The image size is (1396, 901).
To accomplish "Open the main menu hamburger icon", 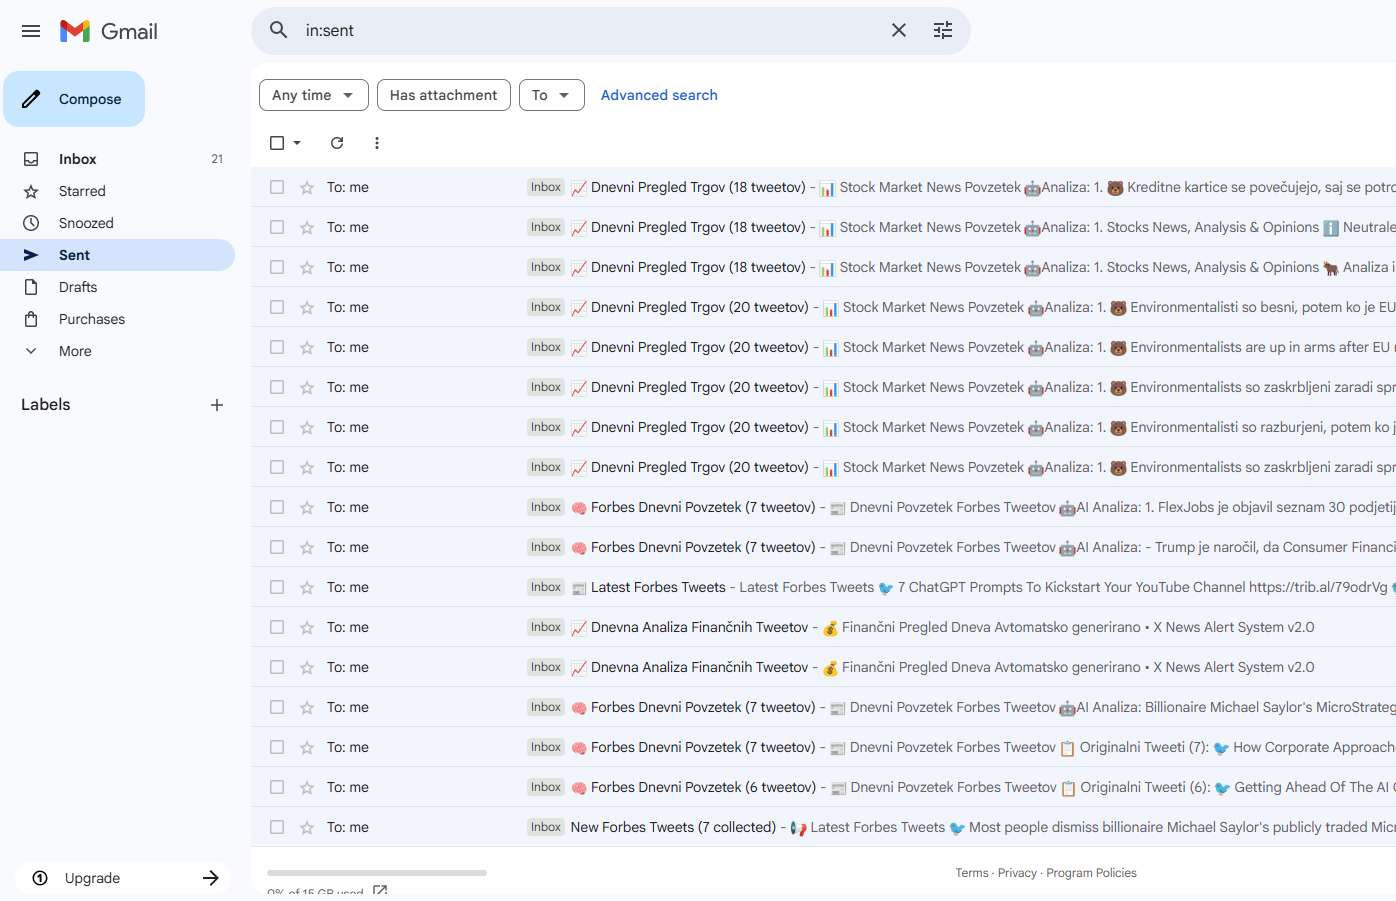I will (x=31, y=31).
